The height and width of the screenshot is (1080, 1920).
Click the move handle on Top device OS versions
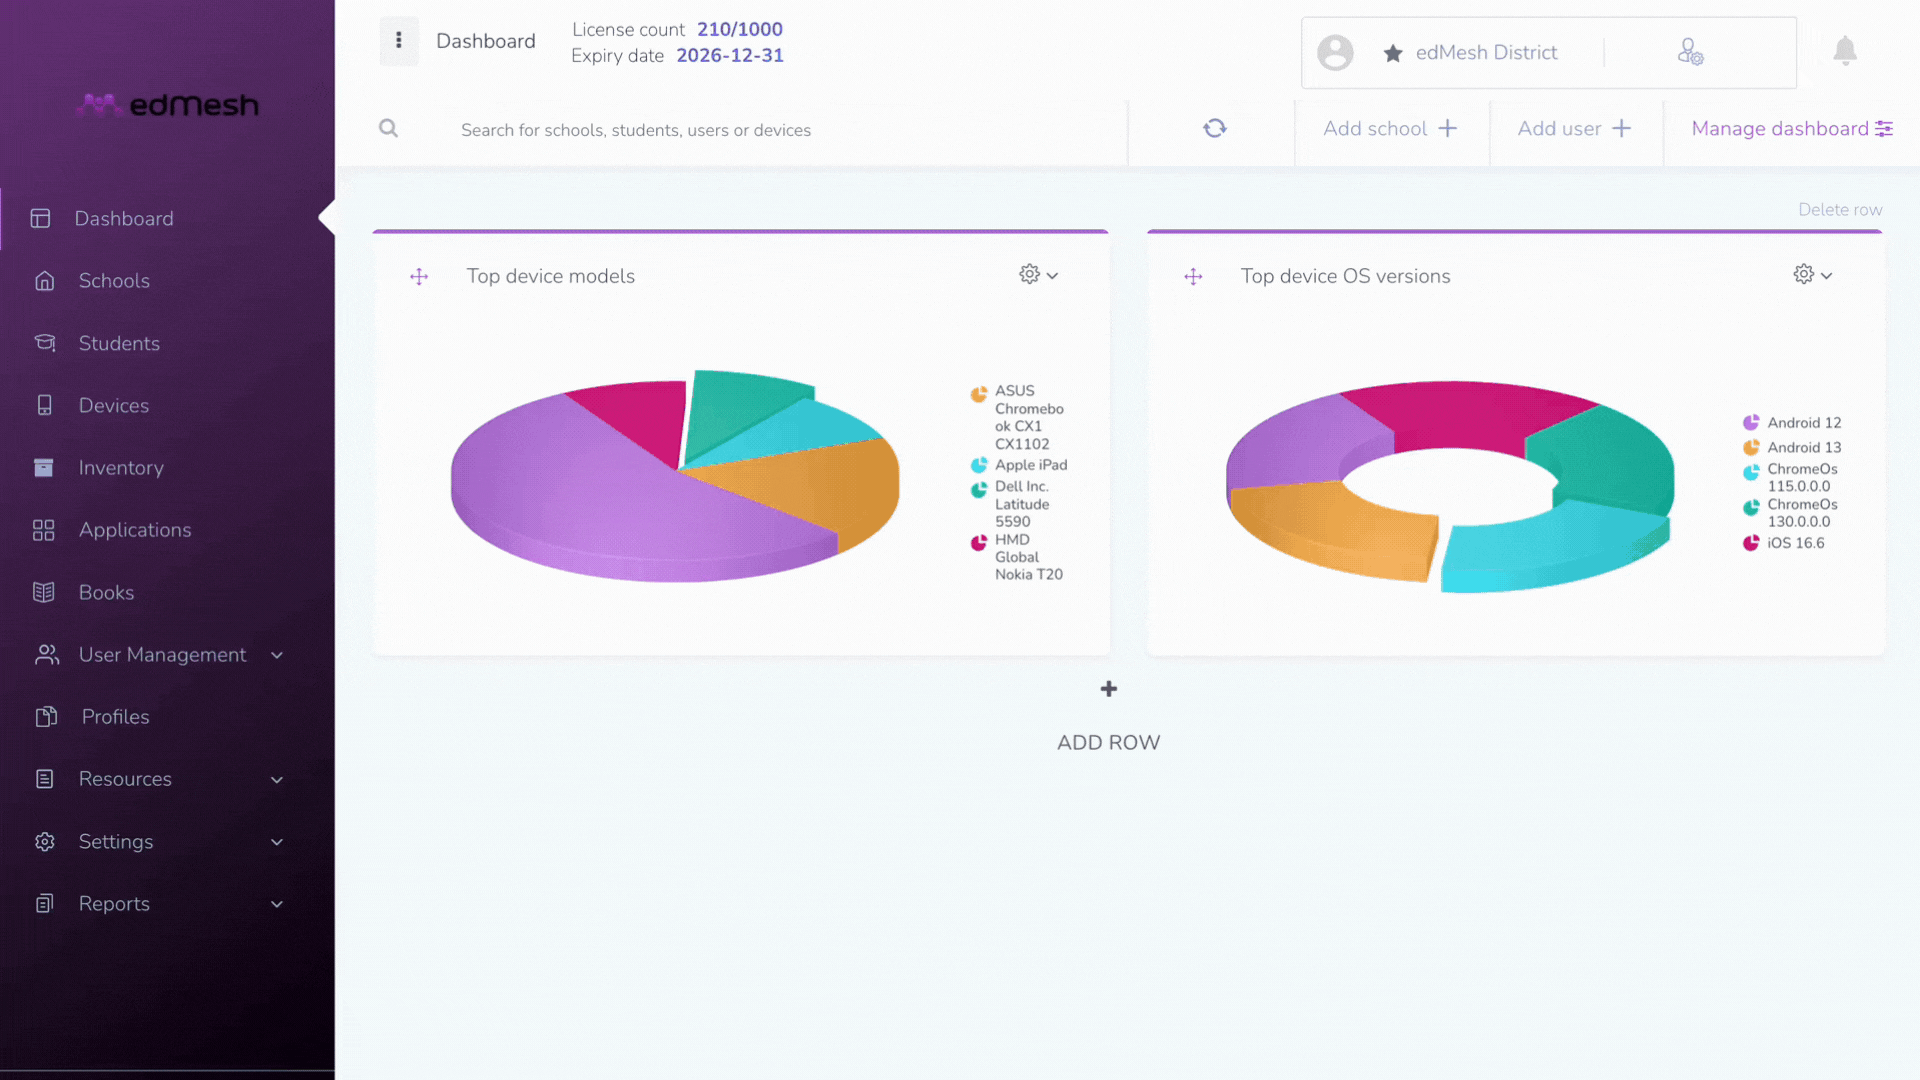(1193, 277)
